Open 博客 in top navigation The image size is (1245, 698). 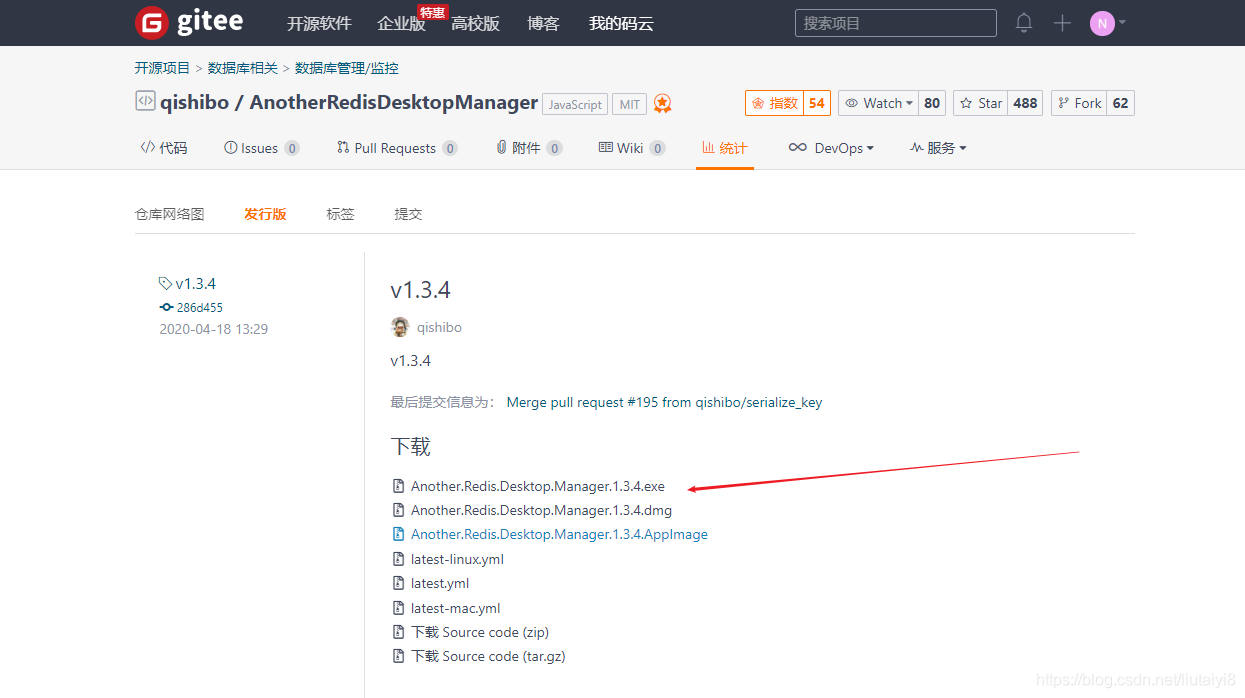[544, 23]
